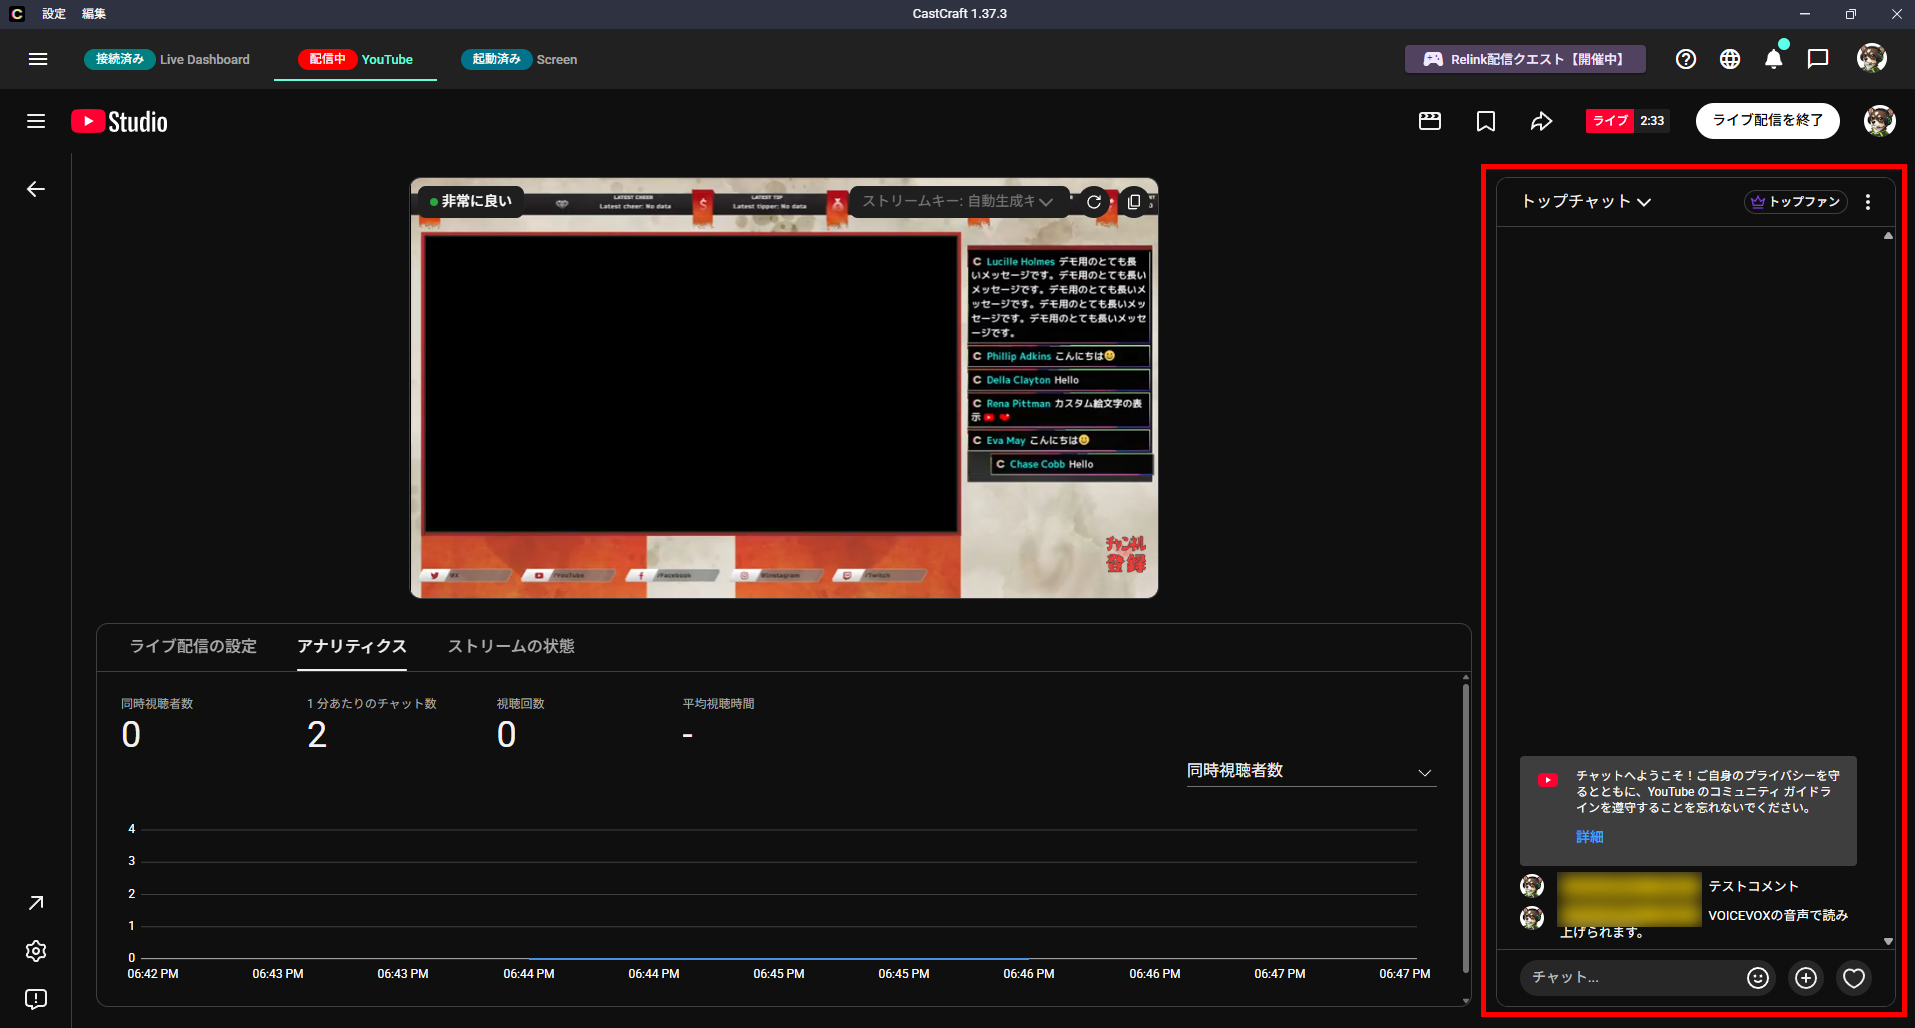Open the 同時視聴者数 chart dropdown
The height and width of the screenshot is (1028, 1915).
coord(1311,771)
